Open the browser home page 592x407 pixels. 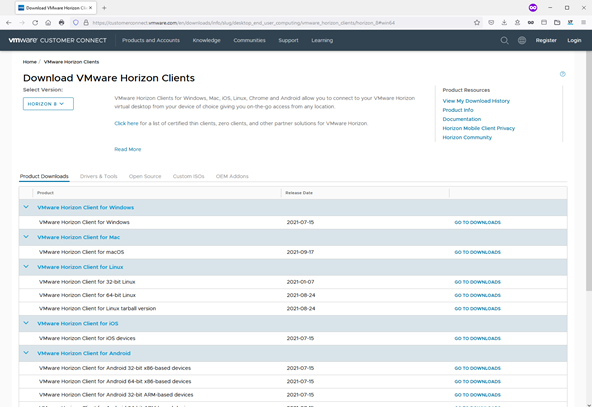point(48,23)
